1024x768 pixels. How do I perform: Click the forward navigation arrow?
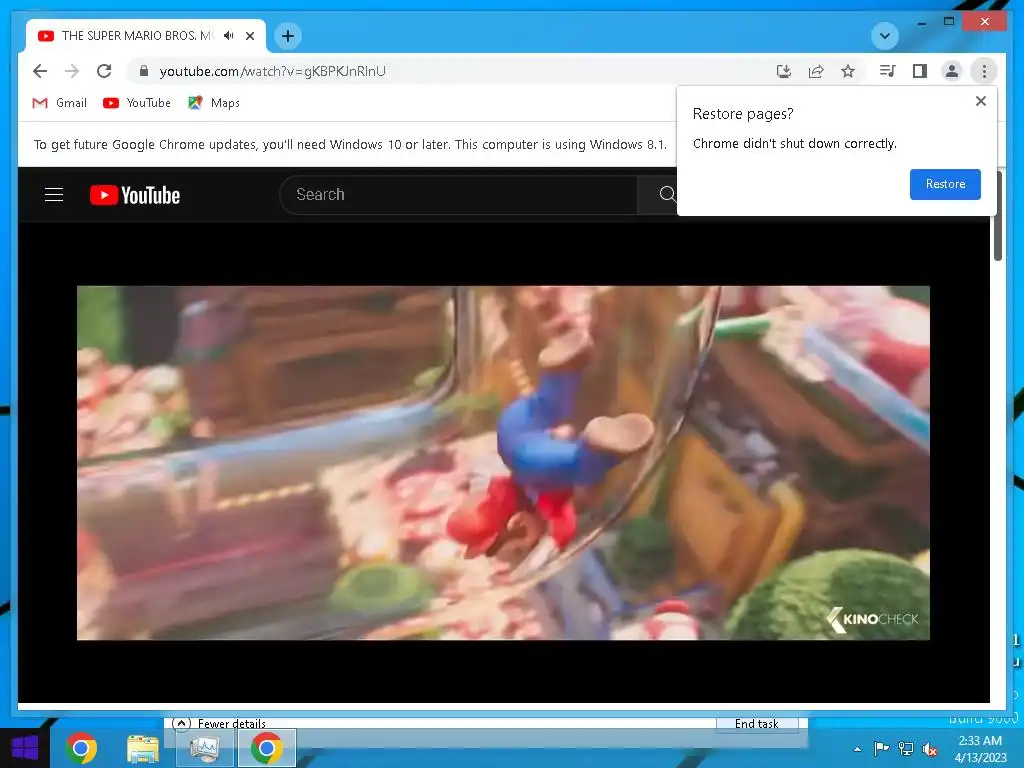coord(72,71)
